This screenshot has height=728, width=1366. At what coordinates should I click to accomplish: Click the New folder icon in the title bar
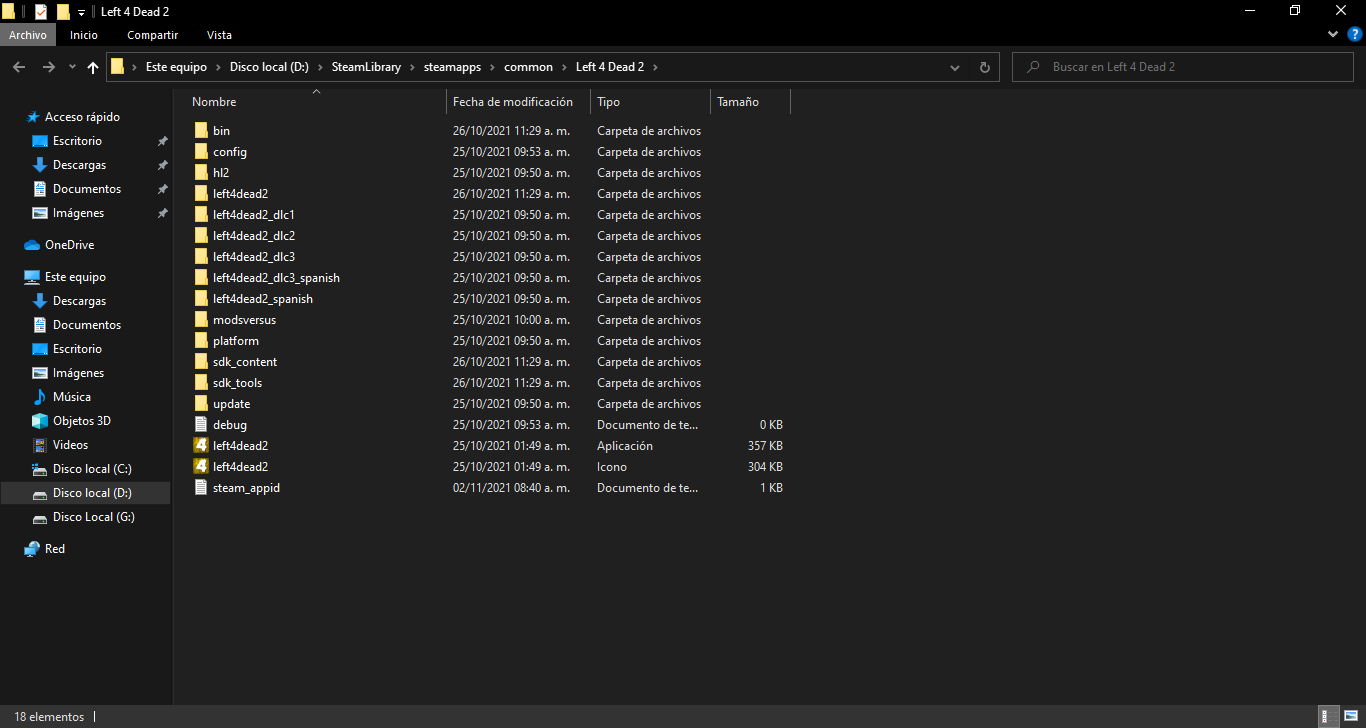pyautogui.click(x=63, y=11)
